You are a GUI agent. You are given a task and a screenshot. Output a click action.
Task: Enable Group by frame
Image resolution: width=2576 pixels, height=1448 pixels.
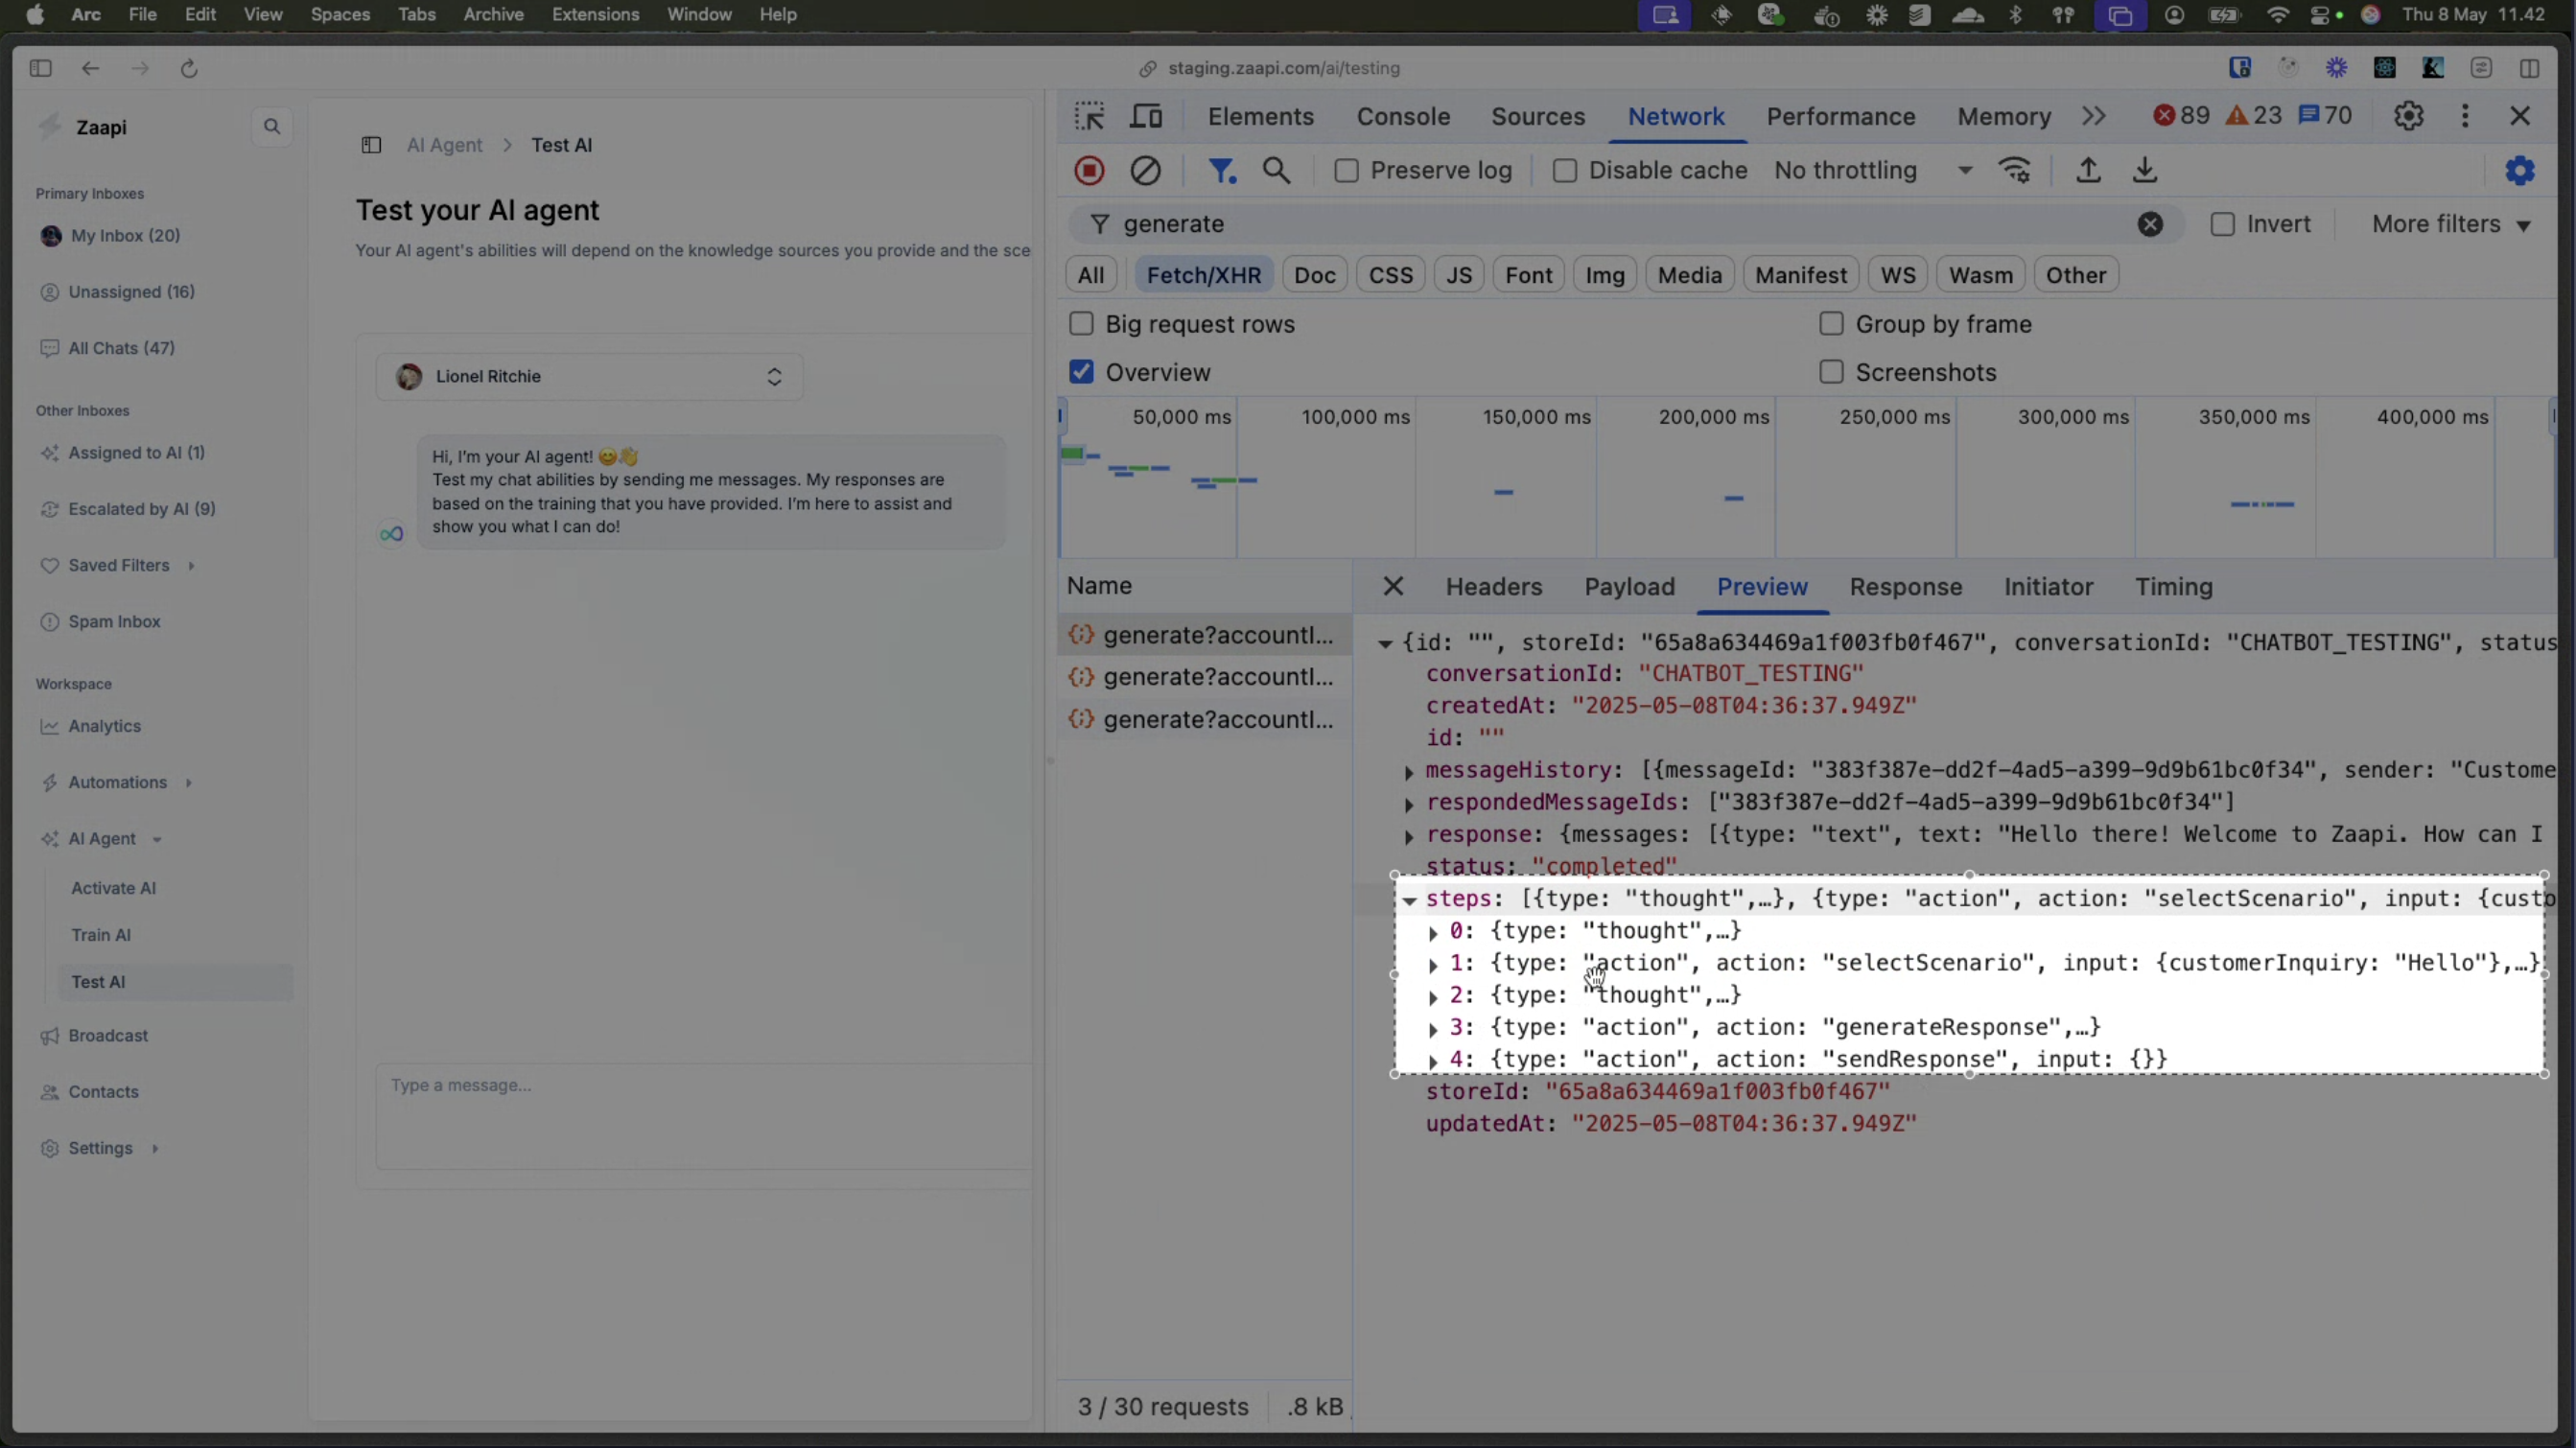point(1831,324)
